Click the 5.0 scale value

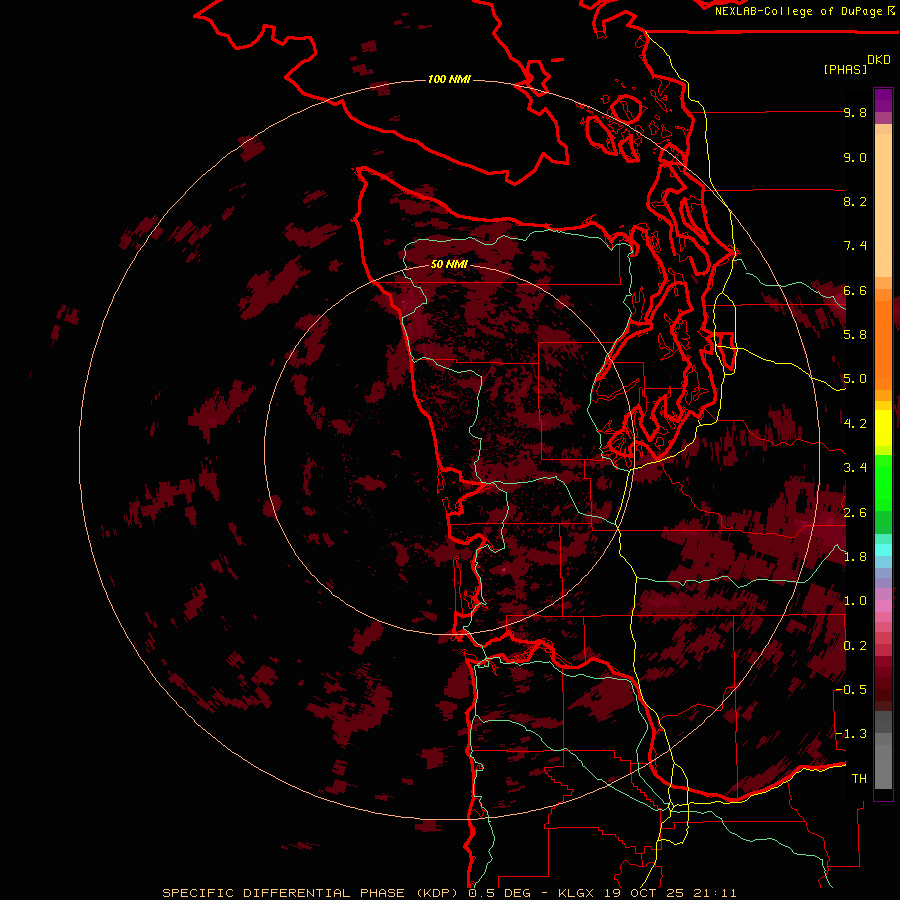point(855,379)
